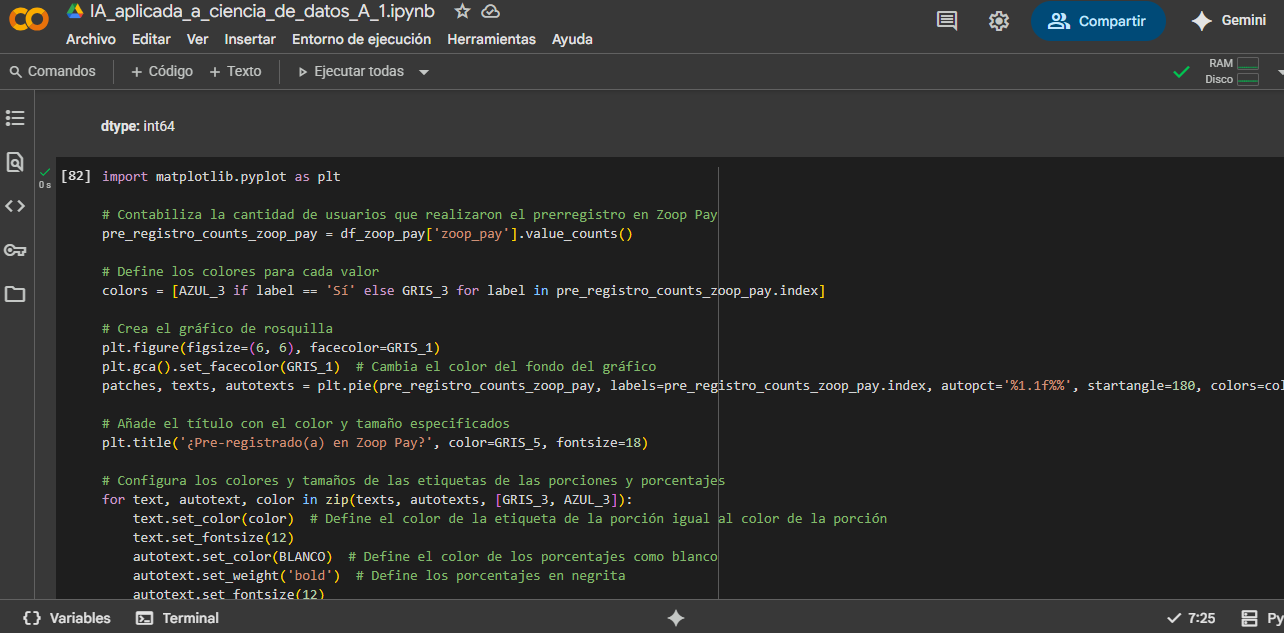1284x633 pixels.
Task: Star the notebook with the star icon
Action: [462, 11]
